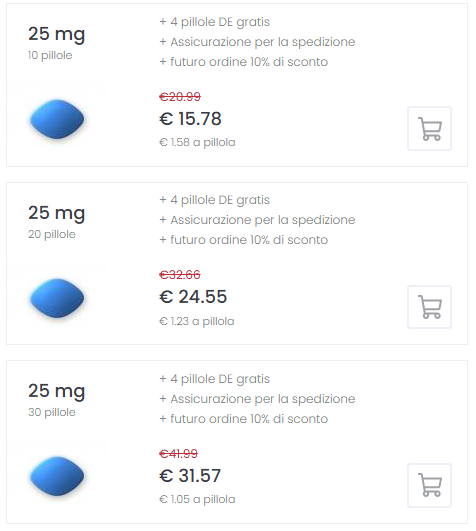Click the 25 mg heading above 20 pillole
This screenshot has width=476, height=531.
[x=57, y=213]
